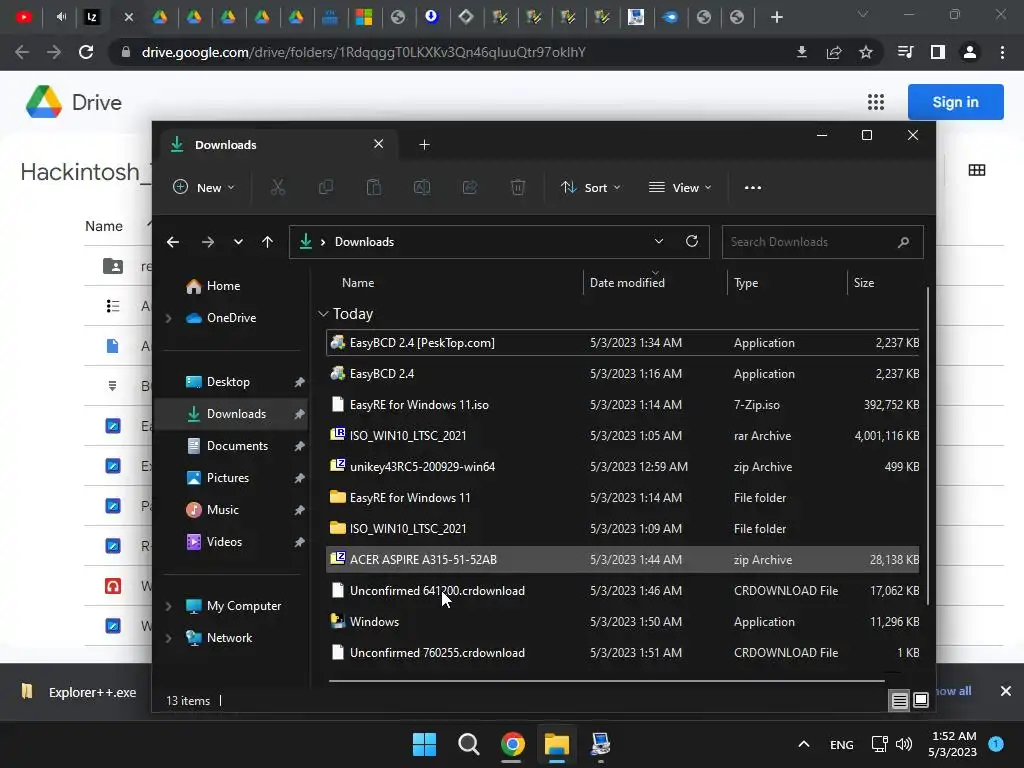The width and height of the screenshot is (1024, 768).
Task: Switch to the YouTube Chrome tab
Action: pyautogui.click(x=24, y=17)
